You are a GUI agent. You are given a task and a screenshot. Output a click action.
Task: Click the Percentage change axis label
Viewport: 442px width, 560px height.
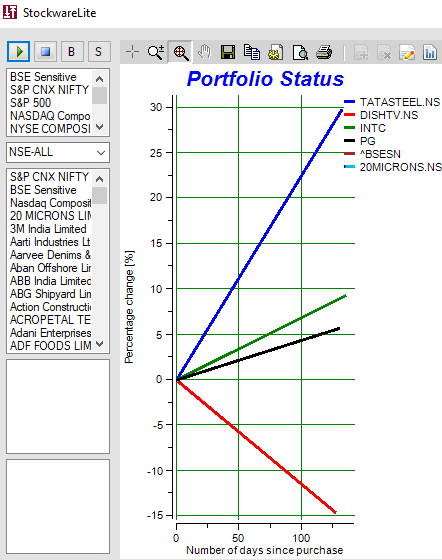[129, 307]
